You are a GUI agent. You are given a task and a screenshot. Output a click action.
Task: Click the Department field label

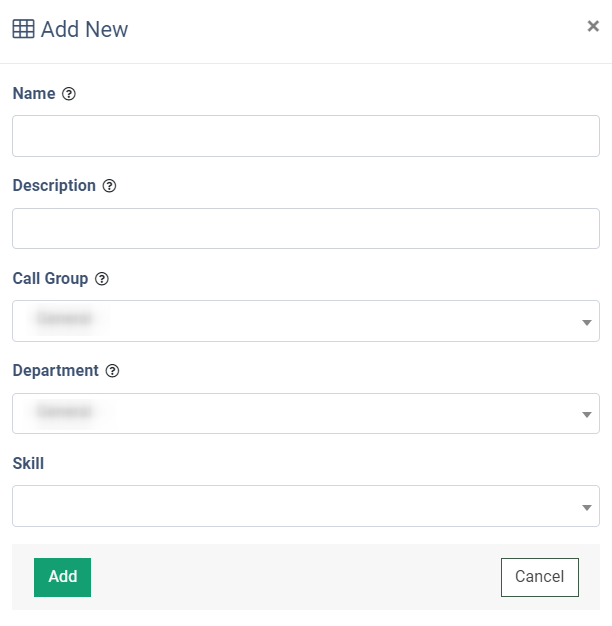tap(55, 371)
